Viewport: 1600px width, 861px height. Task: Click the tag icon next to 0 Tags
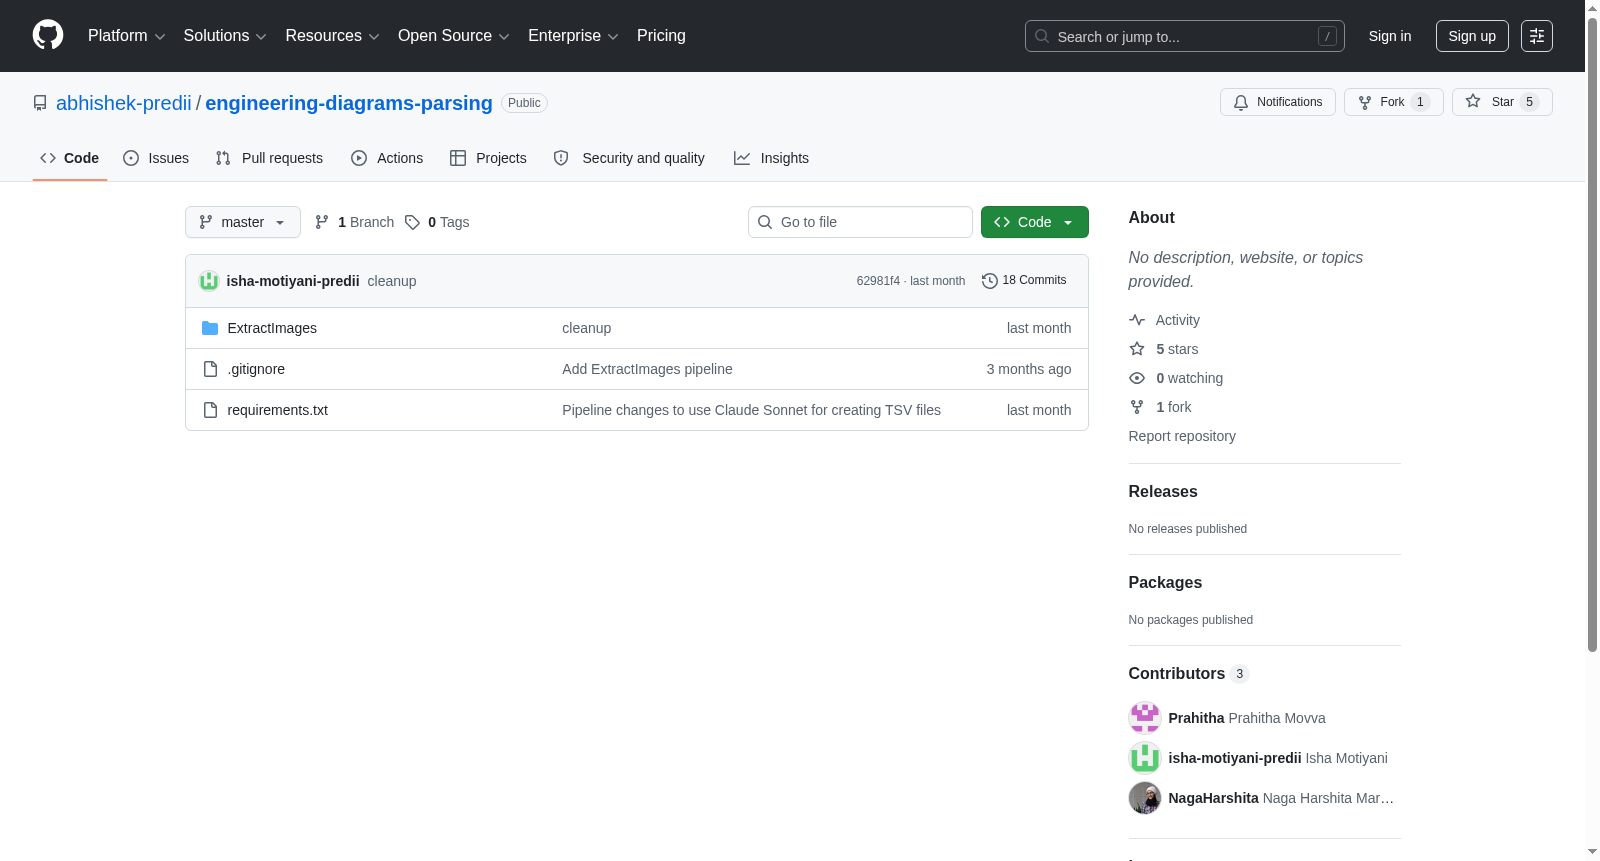pyautogui.click(x=412, y=222)
